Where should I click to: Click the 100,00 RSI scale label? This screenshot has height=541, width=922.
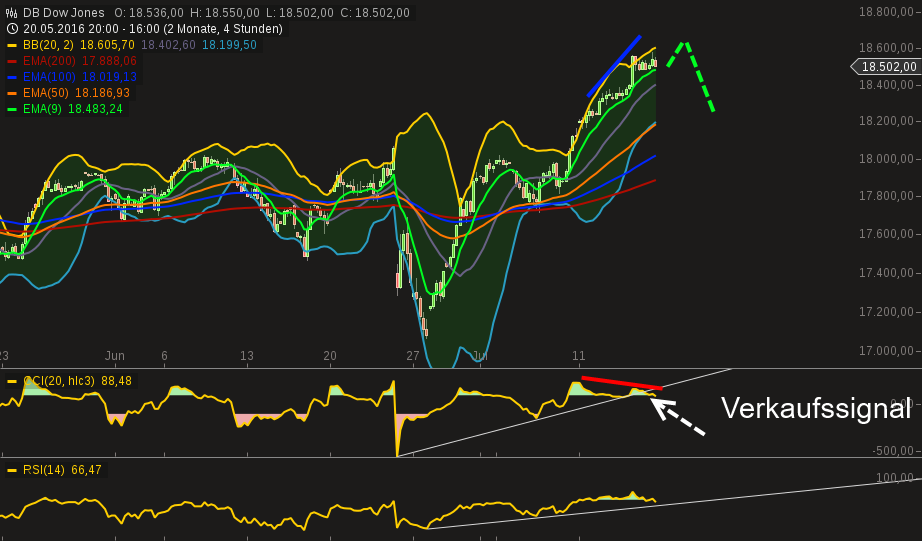(896, 478)
